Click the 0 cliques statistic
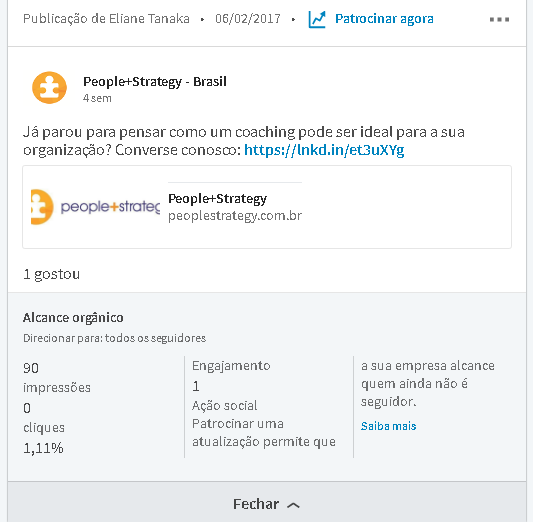The width and height of the screenshot is (533, 522). coord(44,418)
